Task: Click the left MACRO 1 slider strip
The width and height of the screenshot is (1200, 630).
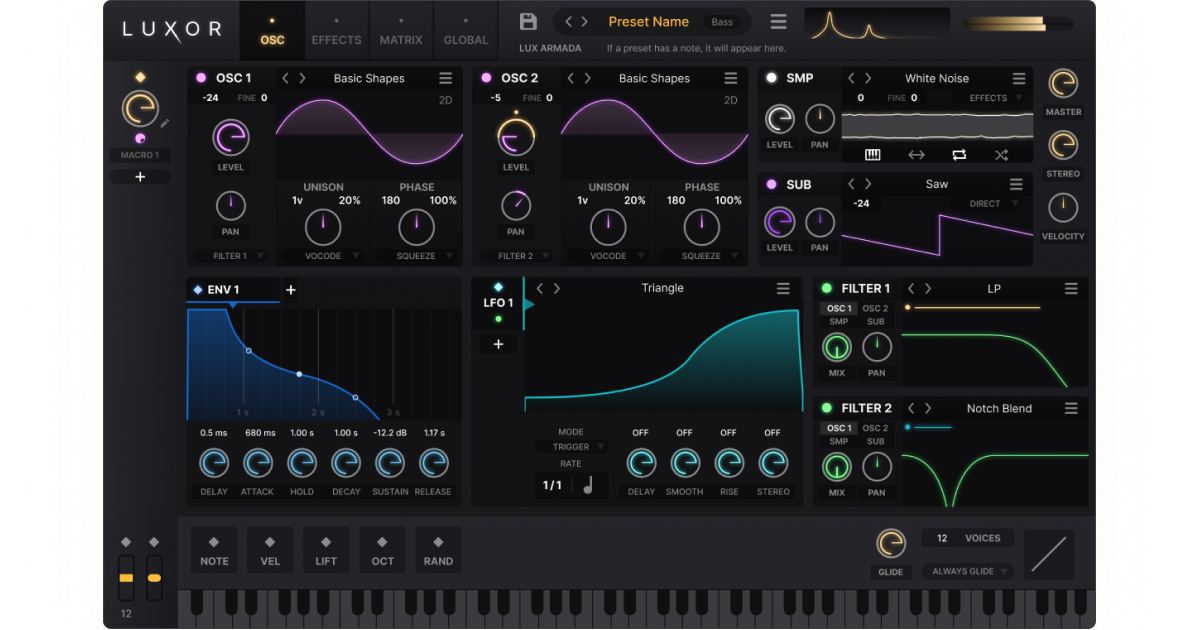Action: 126,576
